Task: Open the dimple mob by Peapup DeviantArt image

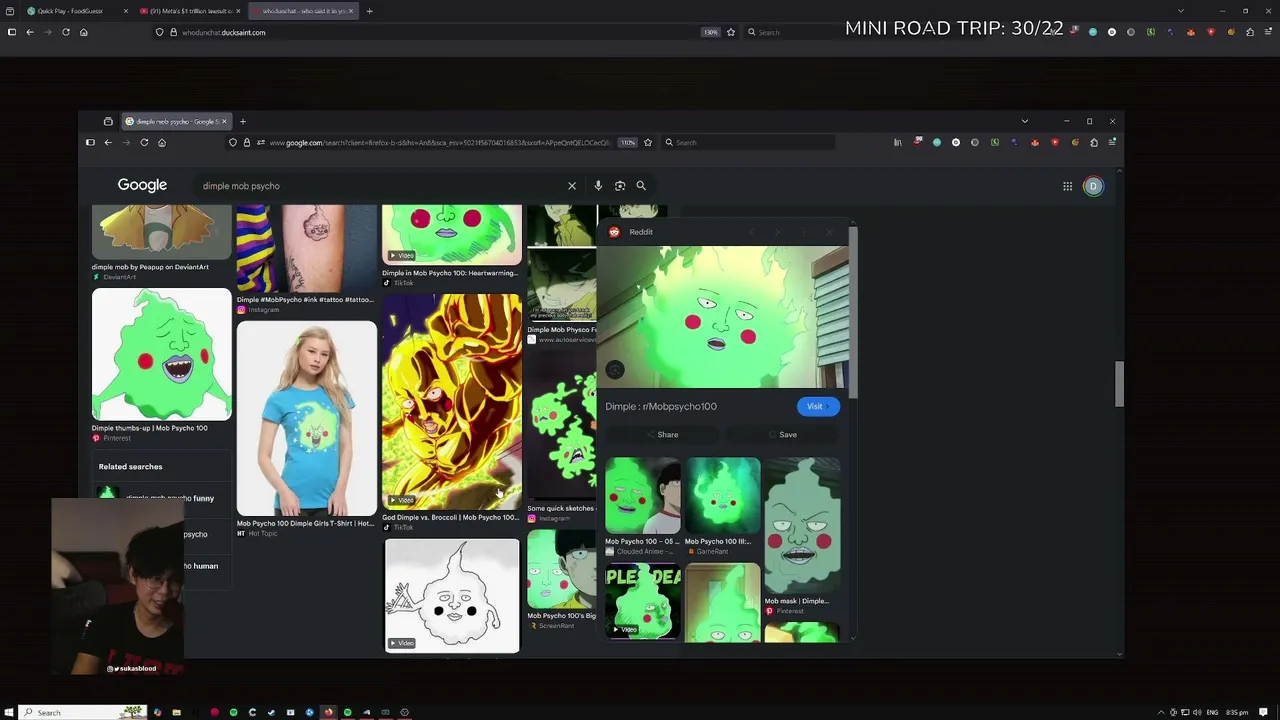Action: point(161,232)
